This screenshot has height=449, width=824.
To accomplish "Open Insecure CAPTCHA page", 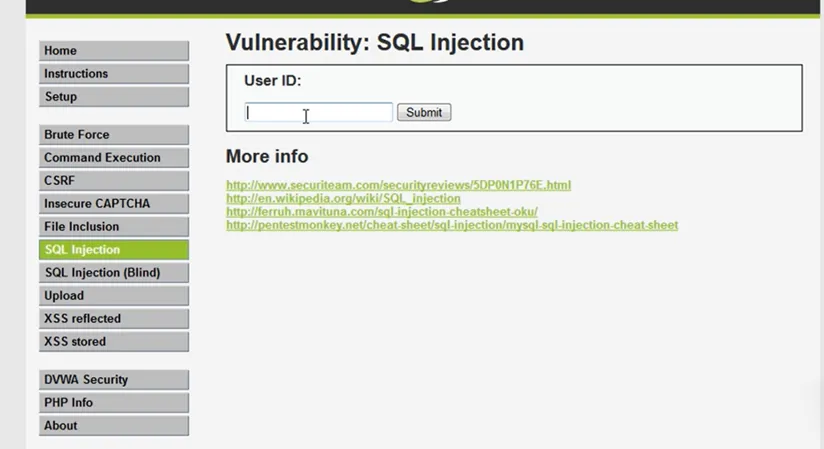I will [x=113, y=204].
